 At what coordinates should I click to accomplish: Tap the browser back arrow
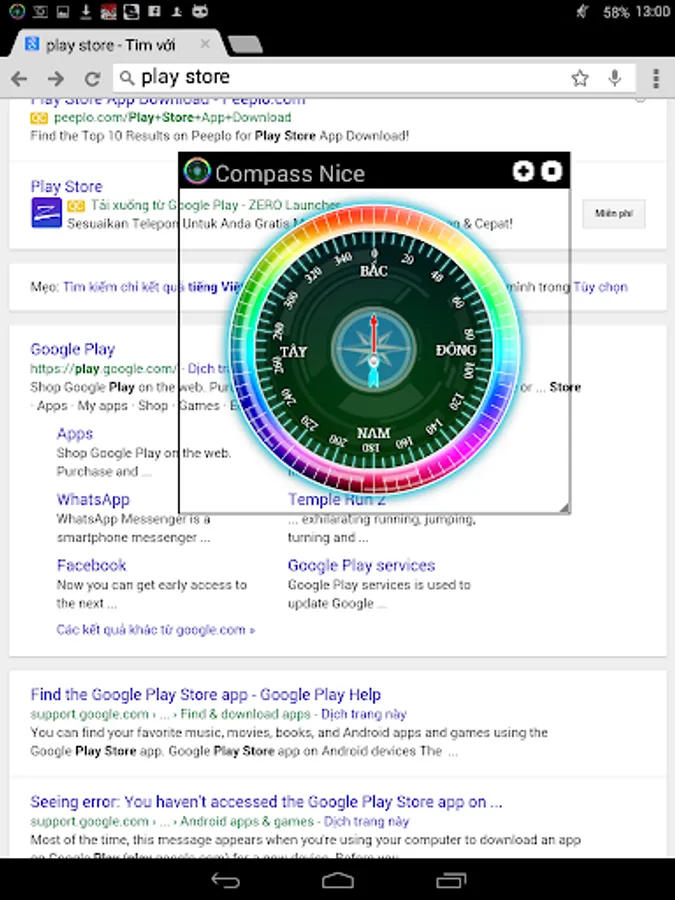tap(19, 79)
